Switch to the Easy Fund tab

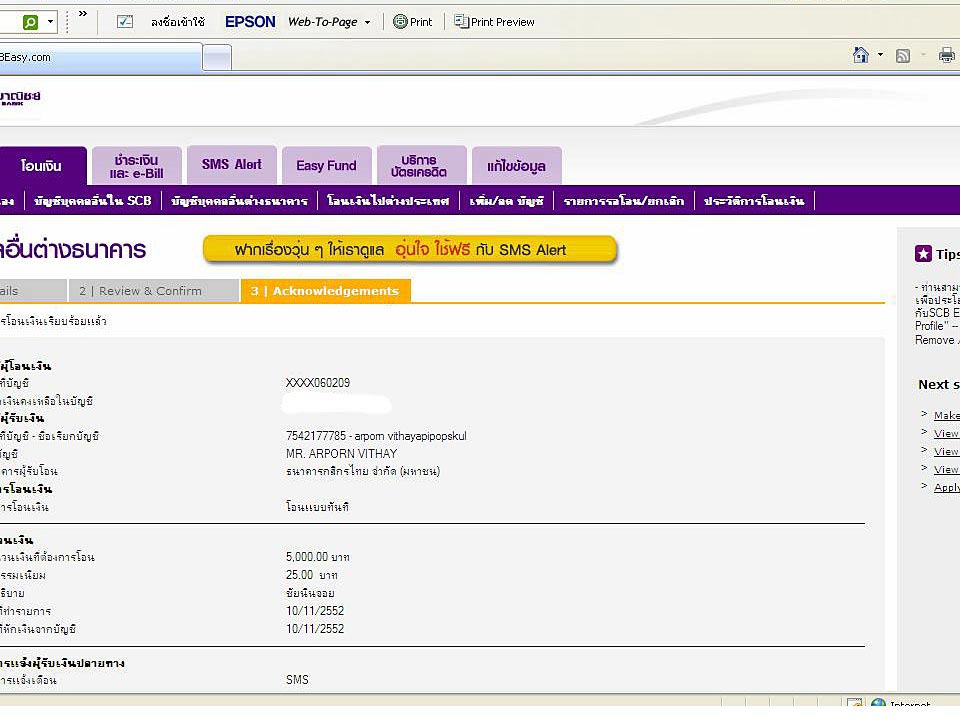click(326, 166)
